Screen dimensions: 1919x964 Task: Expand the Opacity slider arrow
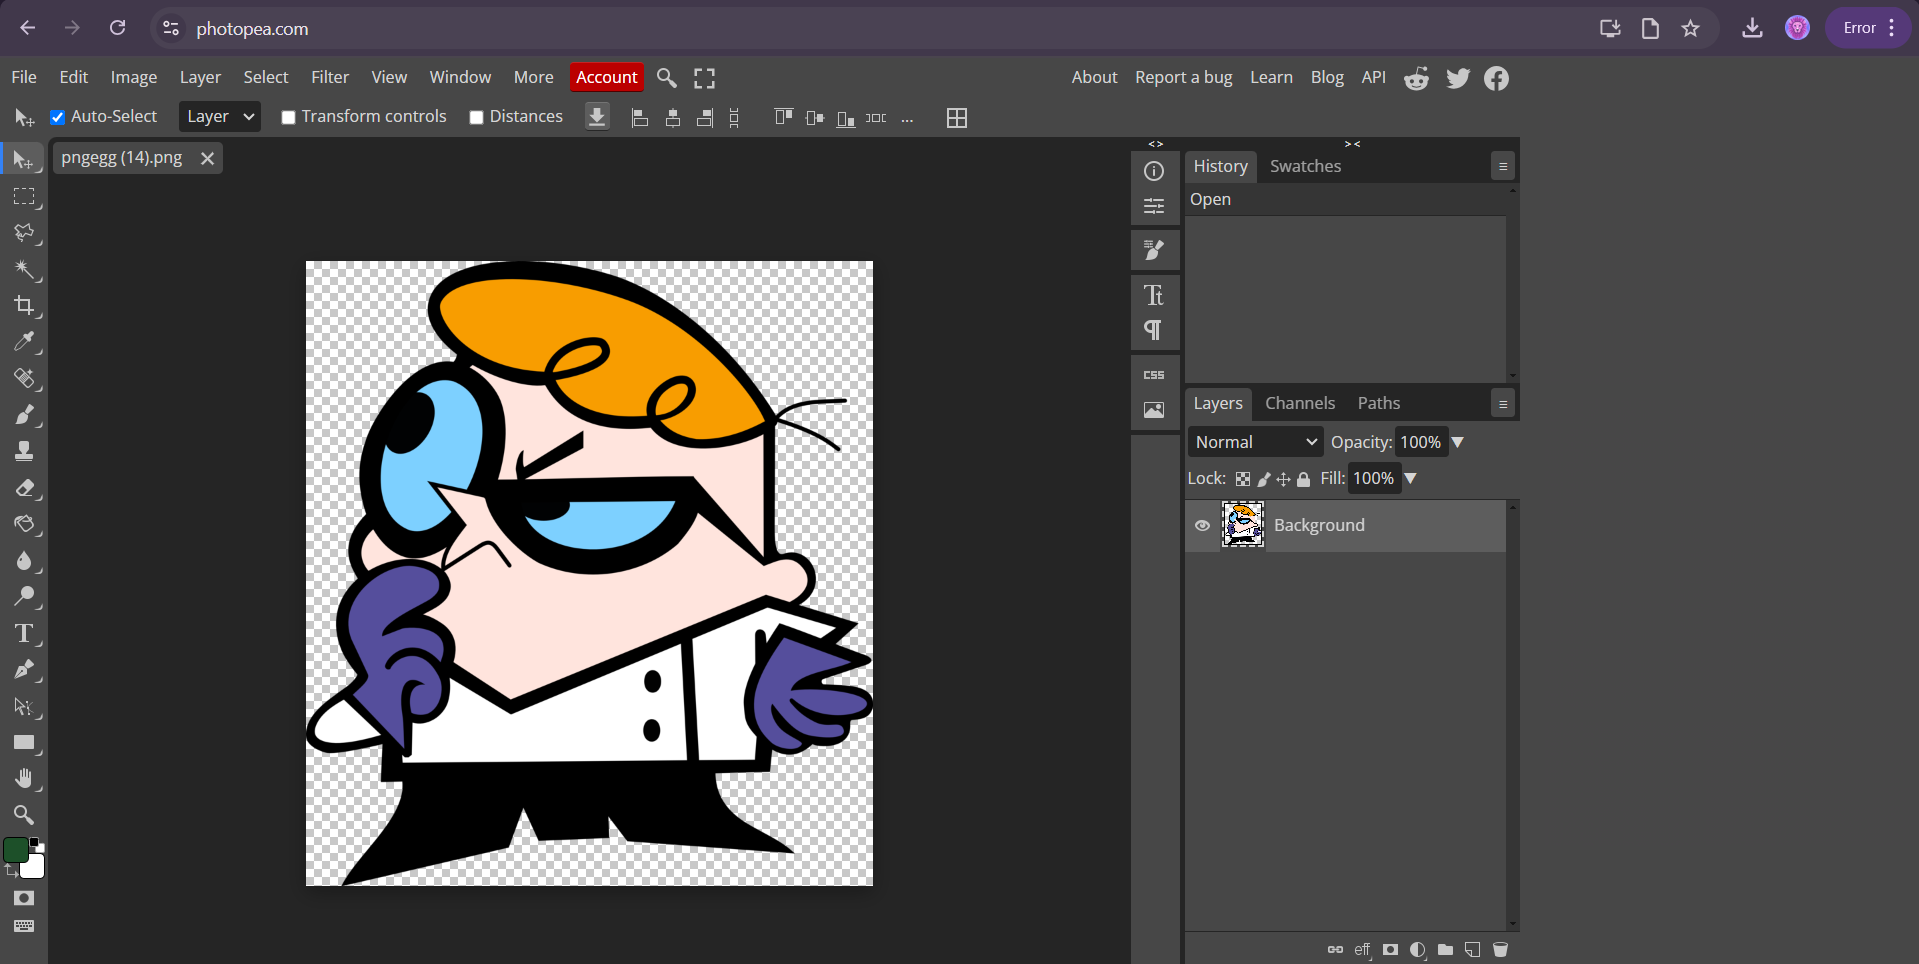point(1458,442)
